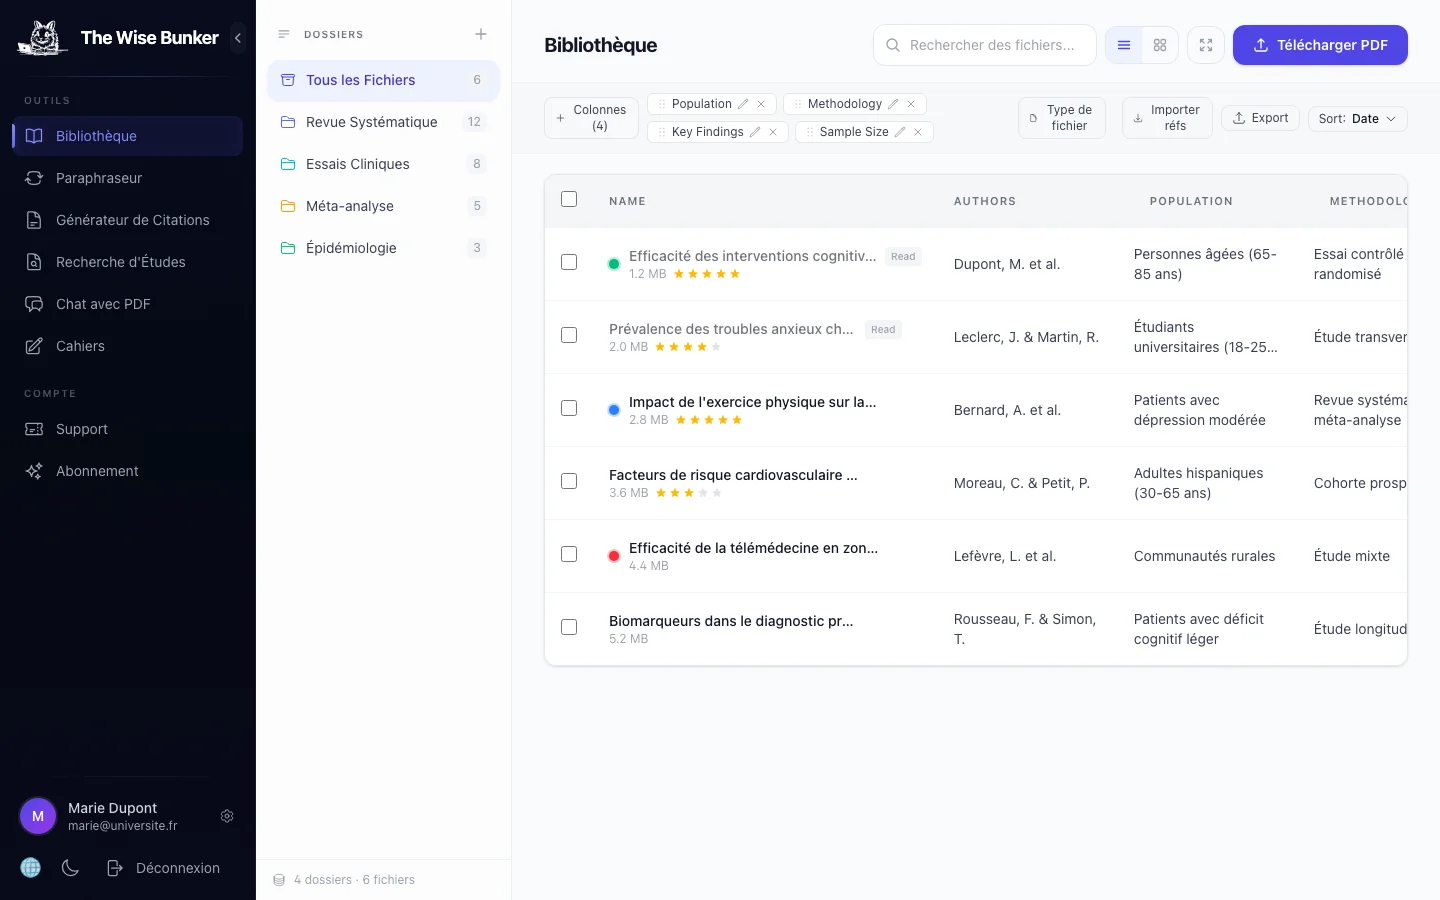Switch to grid view layout
Viewport: 1440px width, 900px height.
tap(1159, 45)
